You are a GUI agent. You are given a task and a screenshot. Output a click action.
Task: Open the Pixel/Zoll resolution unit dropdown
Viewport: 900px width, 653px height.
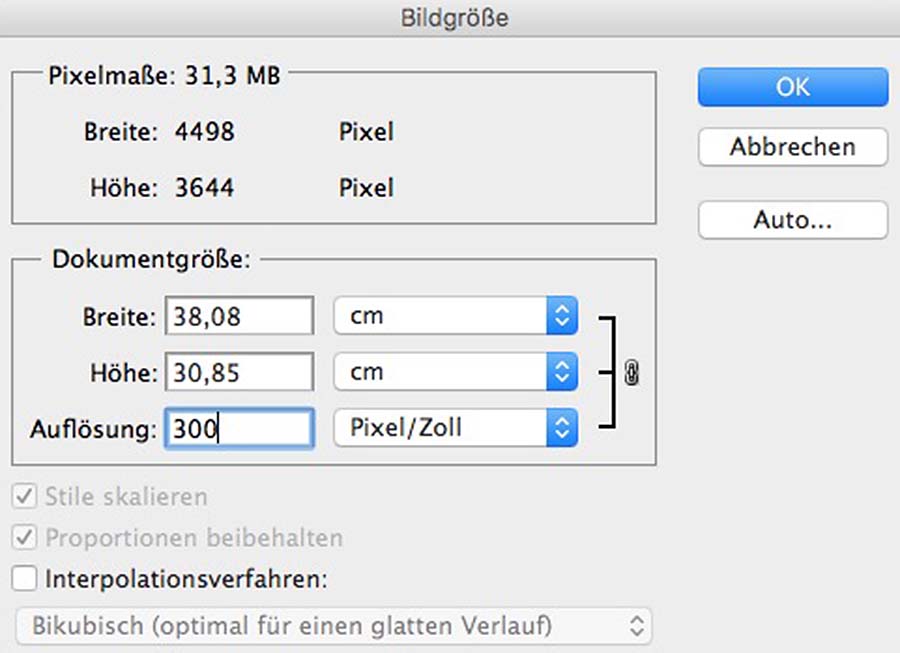456,427
